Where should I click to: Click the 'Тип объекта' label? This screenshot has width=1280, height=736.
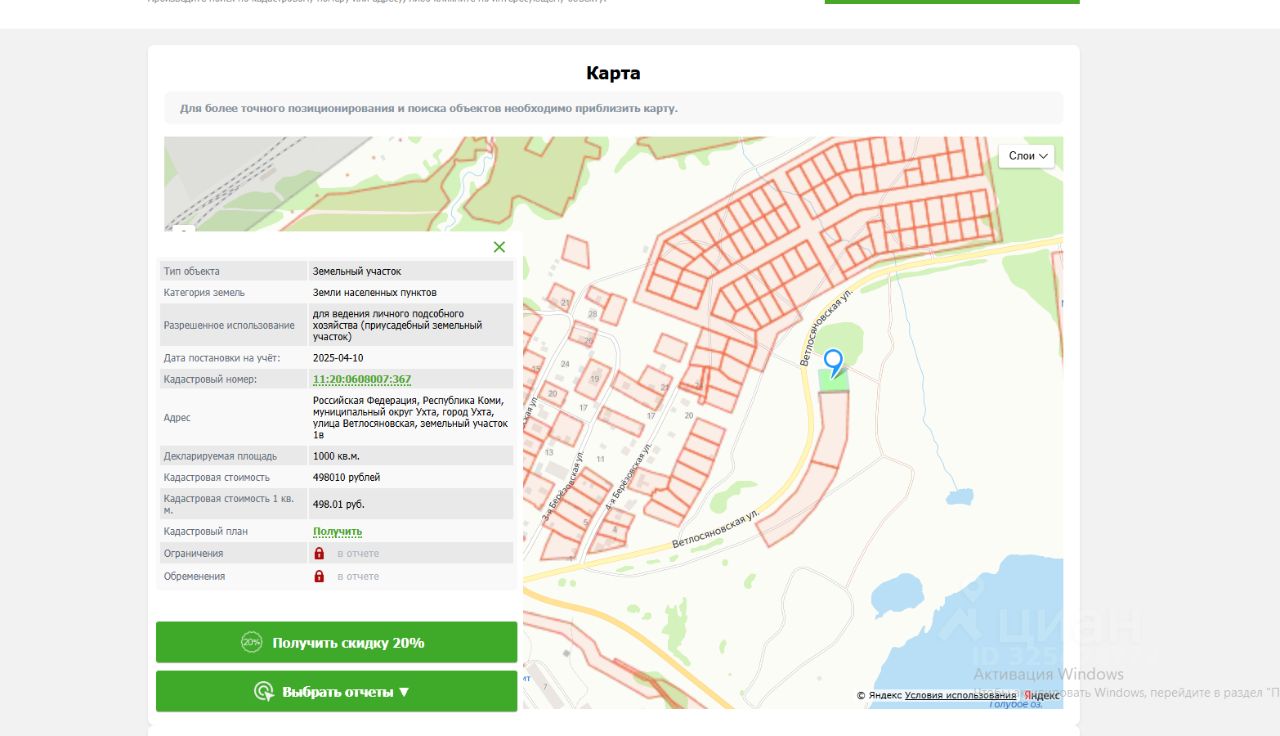[x=192, y=271]
